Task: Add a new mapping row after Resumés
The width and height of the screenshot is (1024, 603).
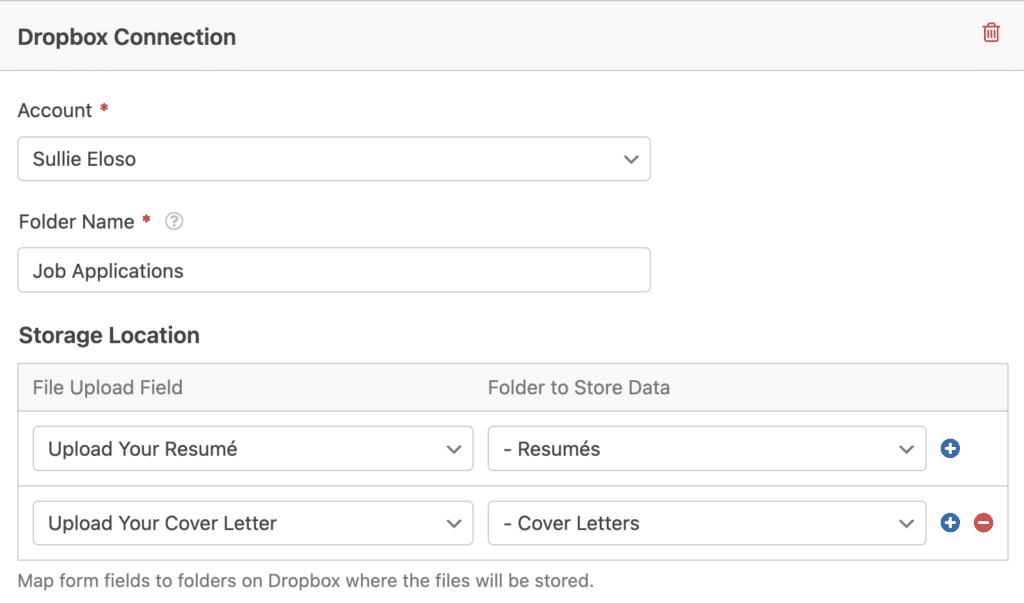Action: pos(949,448)
